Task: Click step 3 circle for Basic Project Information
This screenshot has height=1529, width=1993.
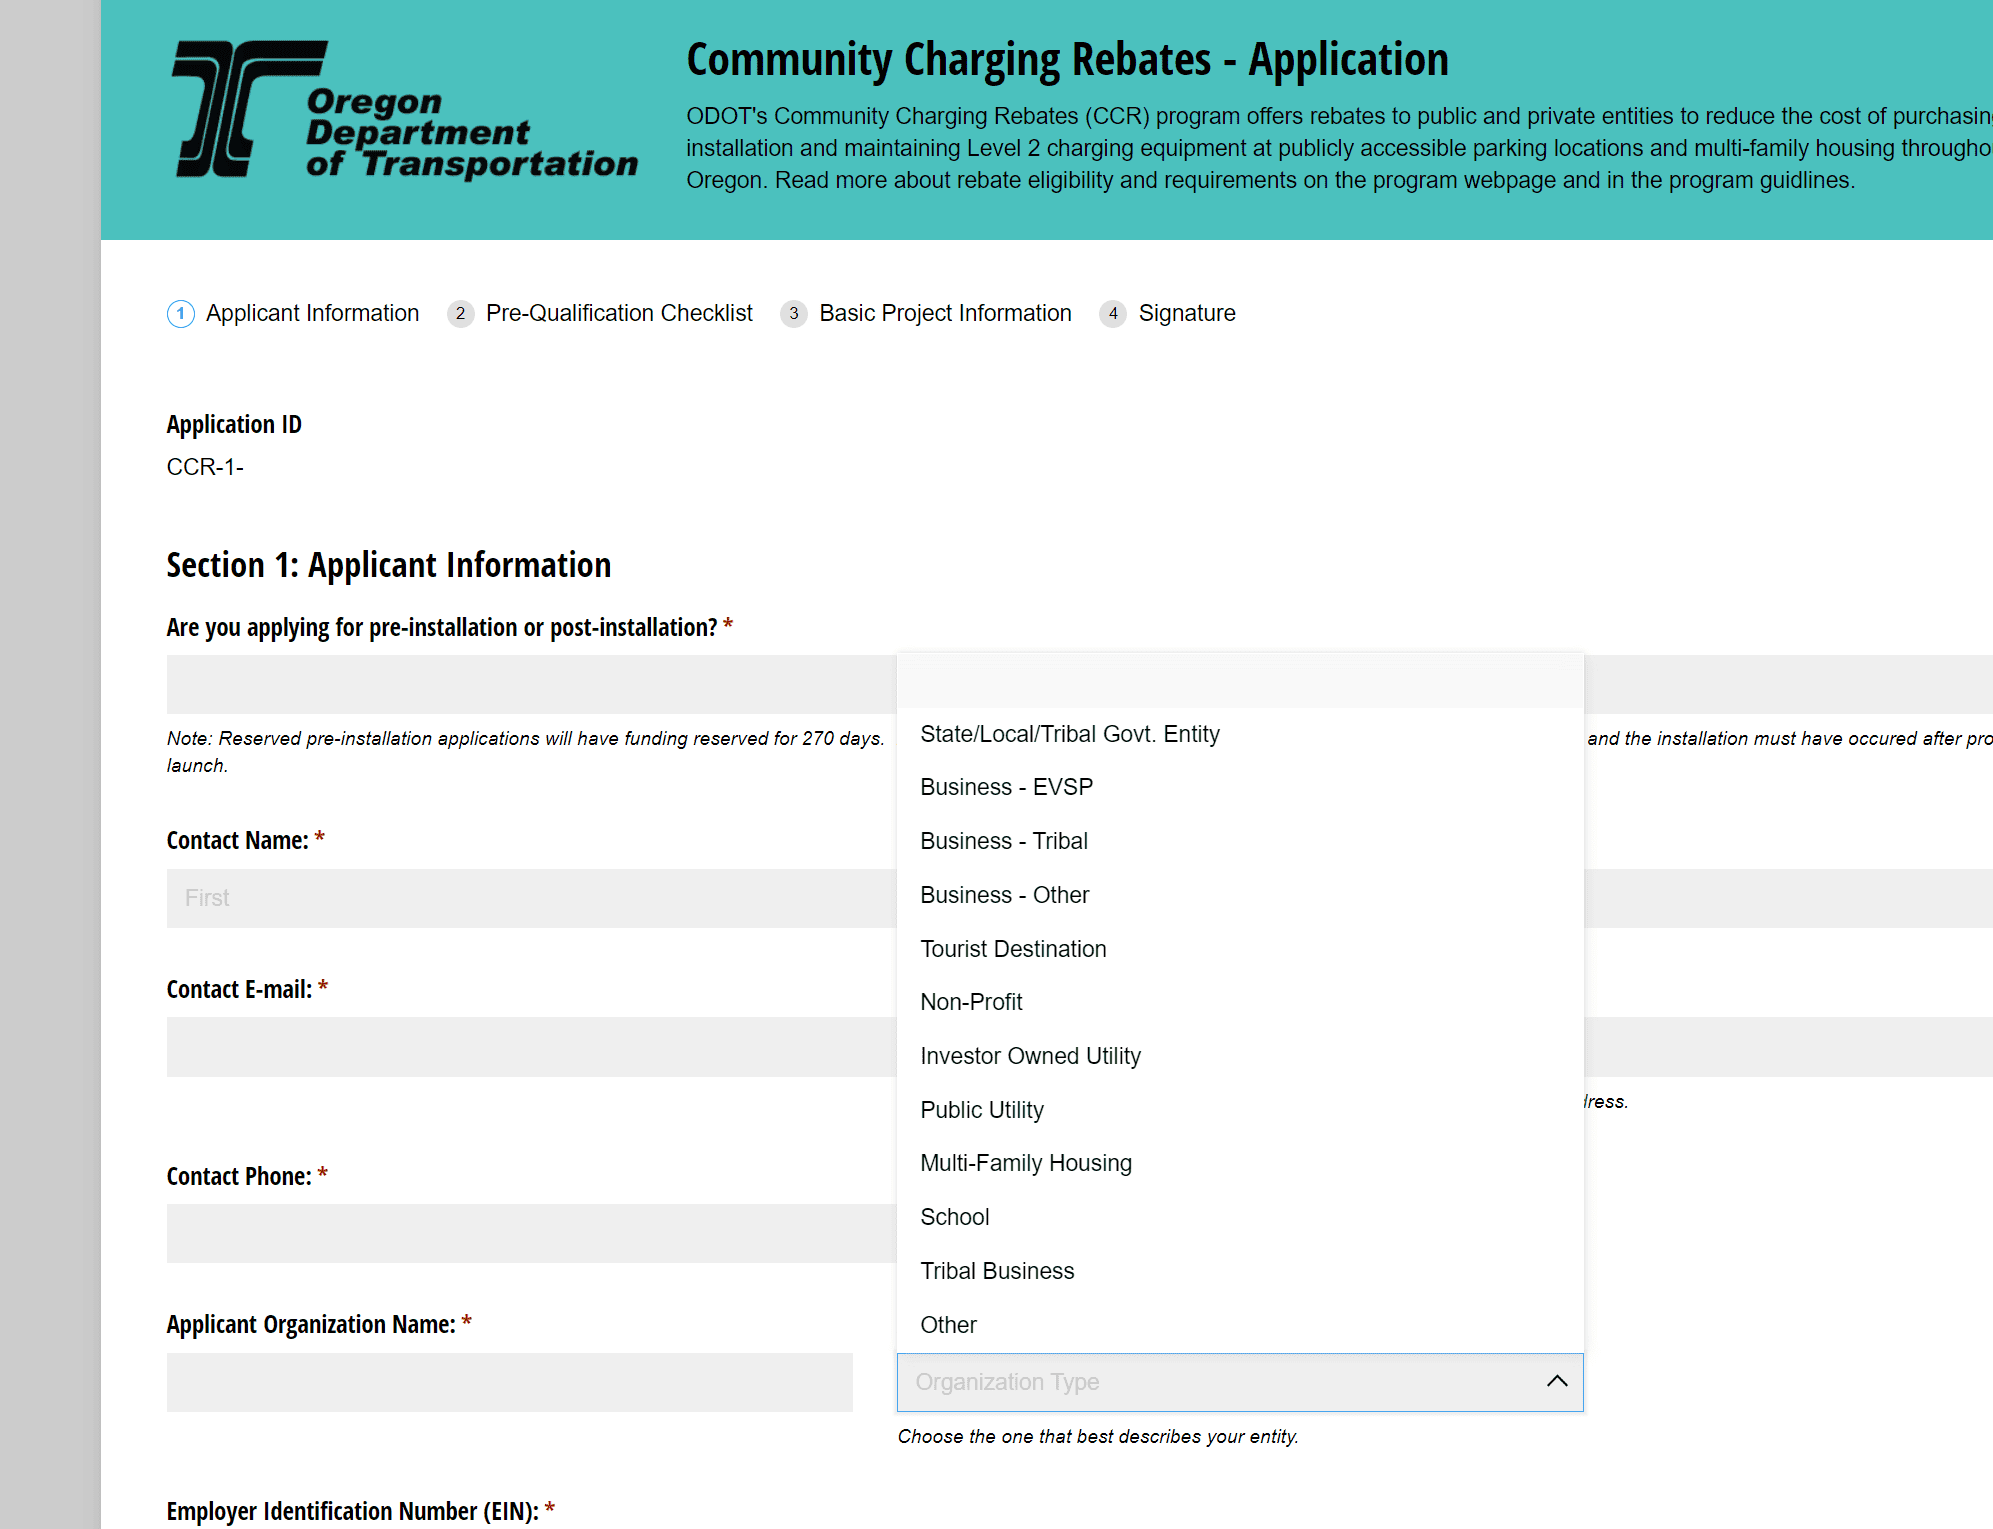Action: (x=794, y=314)
